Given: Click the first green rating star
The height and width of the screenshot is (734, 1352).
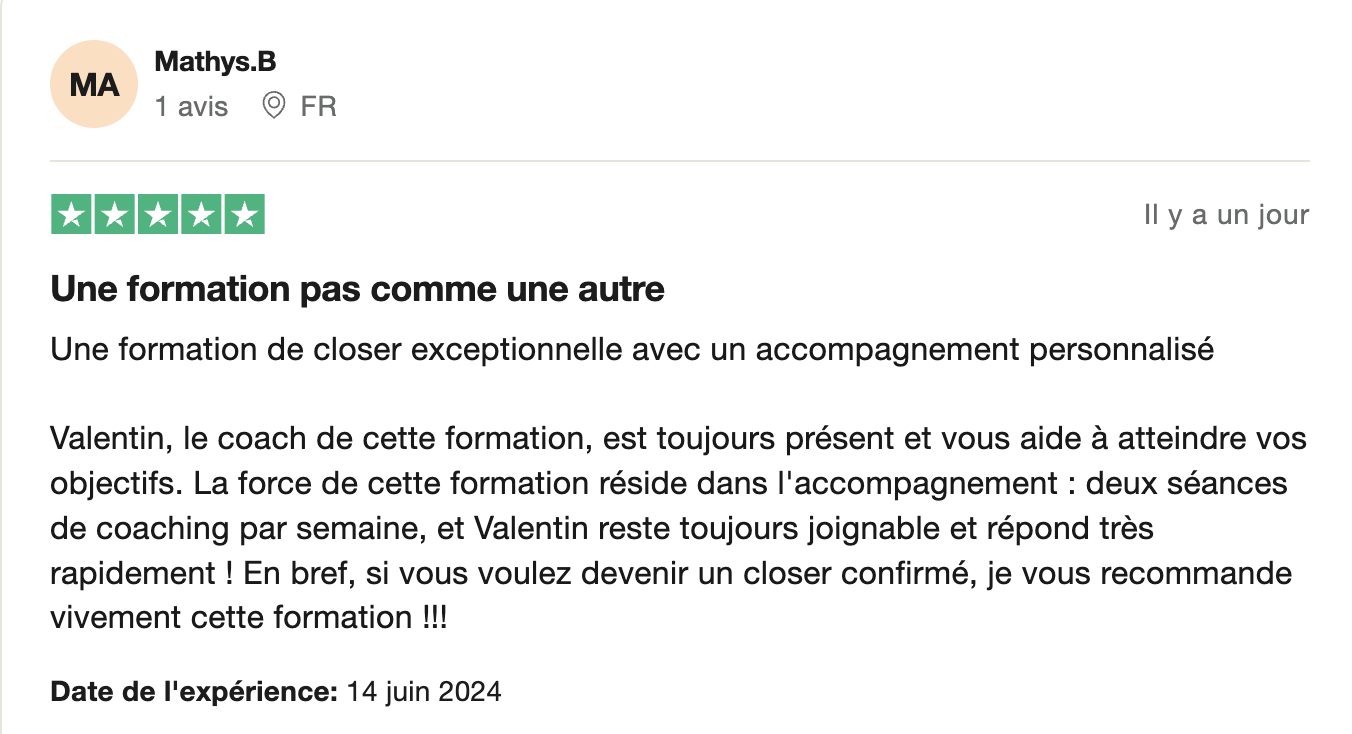Looking at the screenshot, I should (x=71, y=215).
